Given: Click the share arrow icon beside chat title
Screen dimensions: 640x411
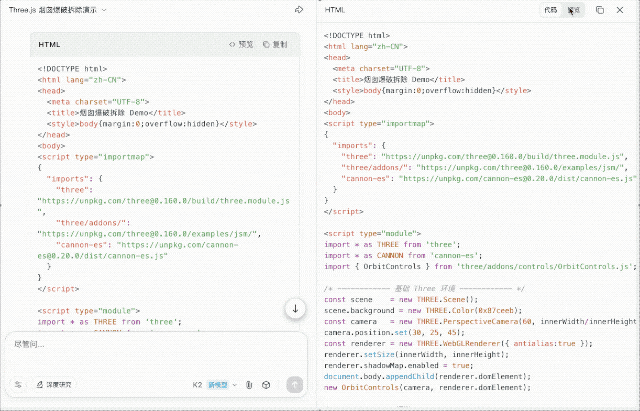Looking at the screenshot, I should (x=299, y=10).
